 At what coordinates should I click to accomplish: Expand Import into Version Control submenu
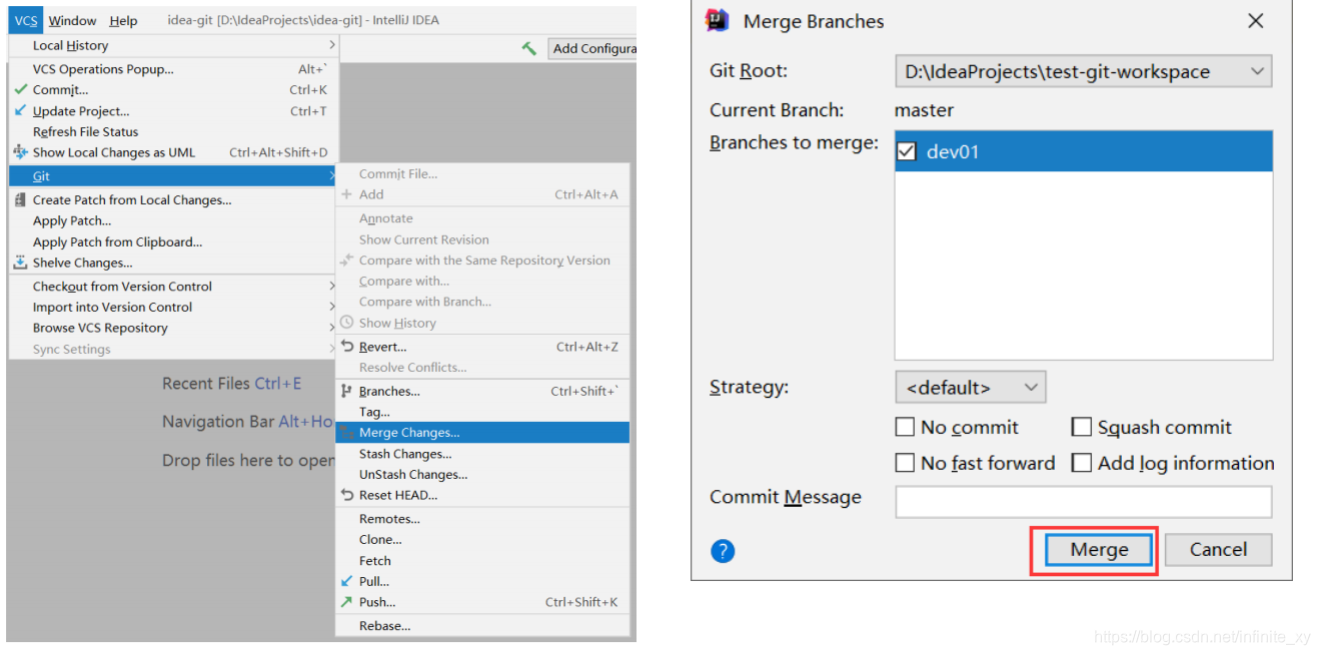(x=172, y=307)
